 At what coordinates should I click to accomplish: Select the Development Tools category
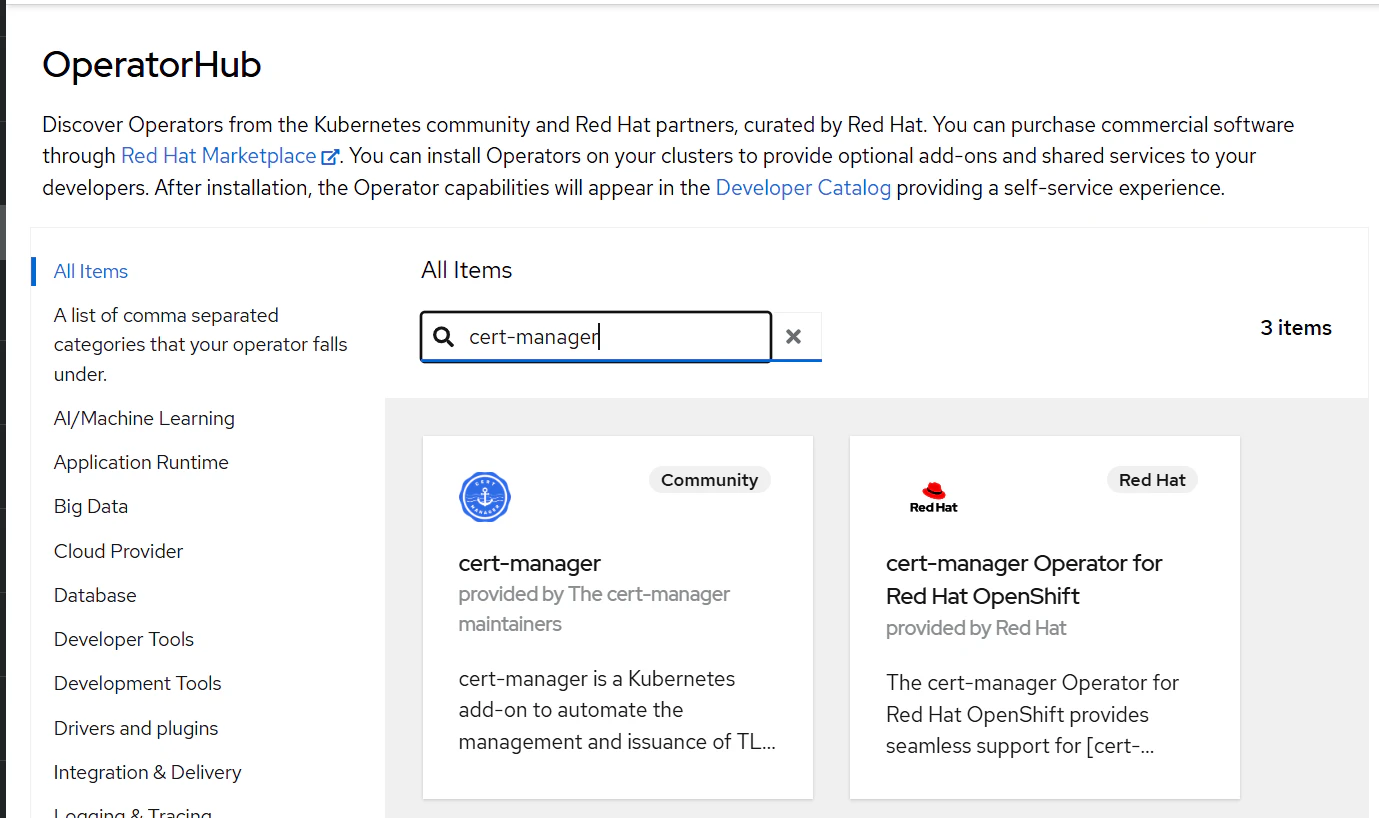[x=138, y=683]
